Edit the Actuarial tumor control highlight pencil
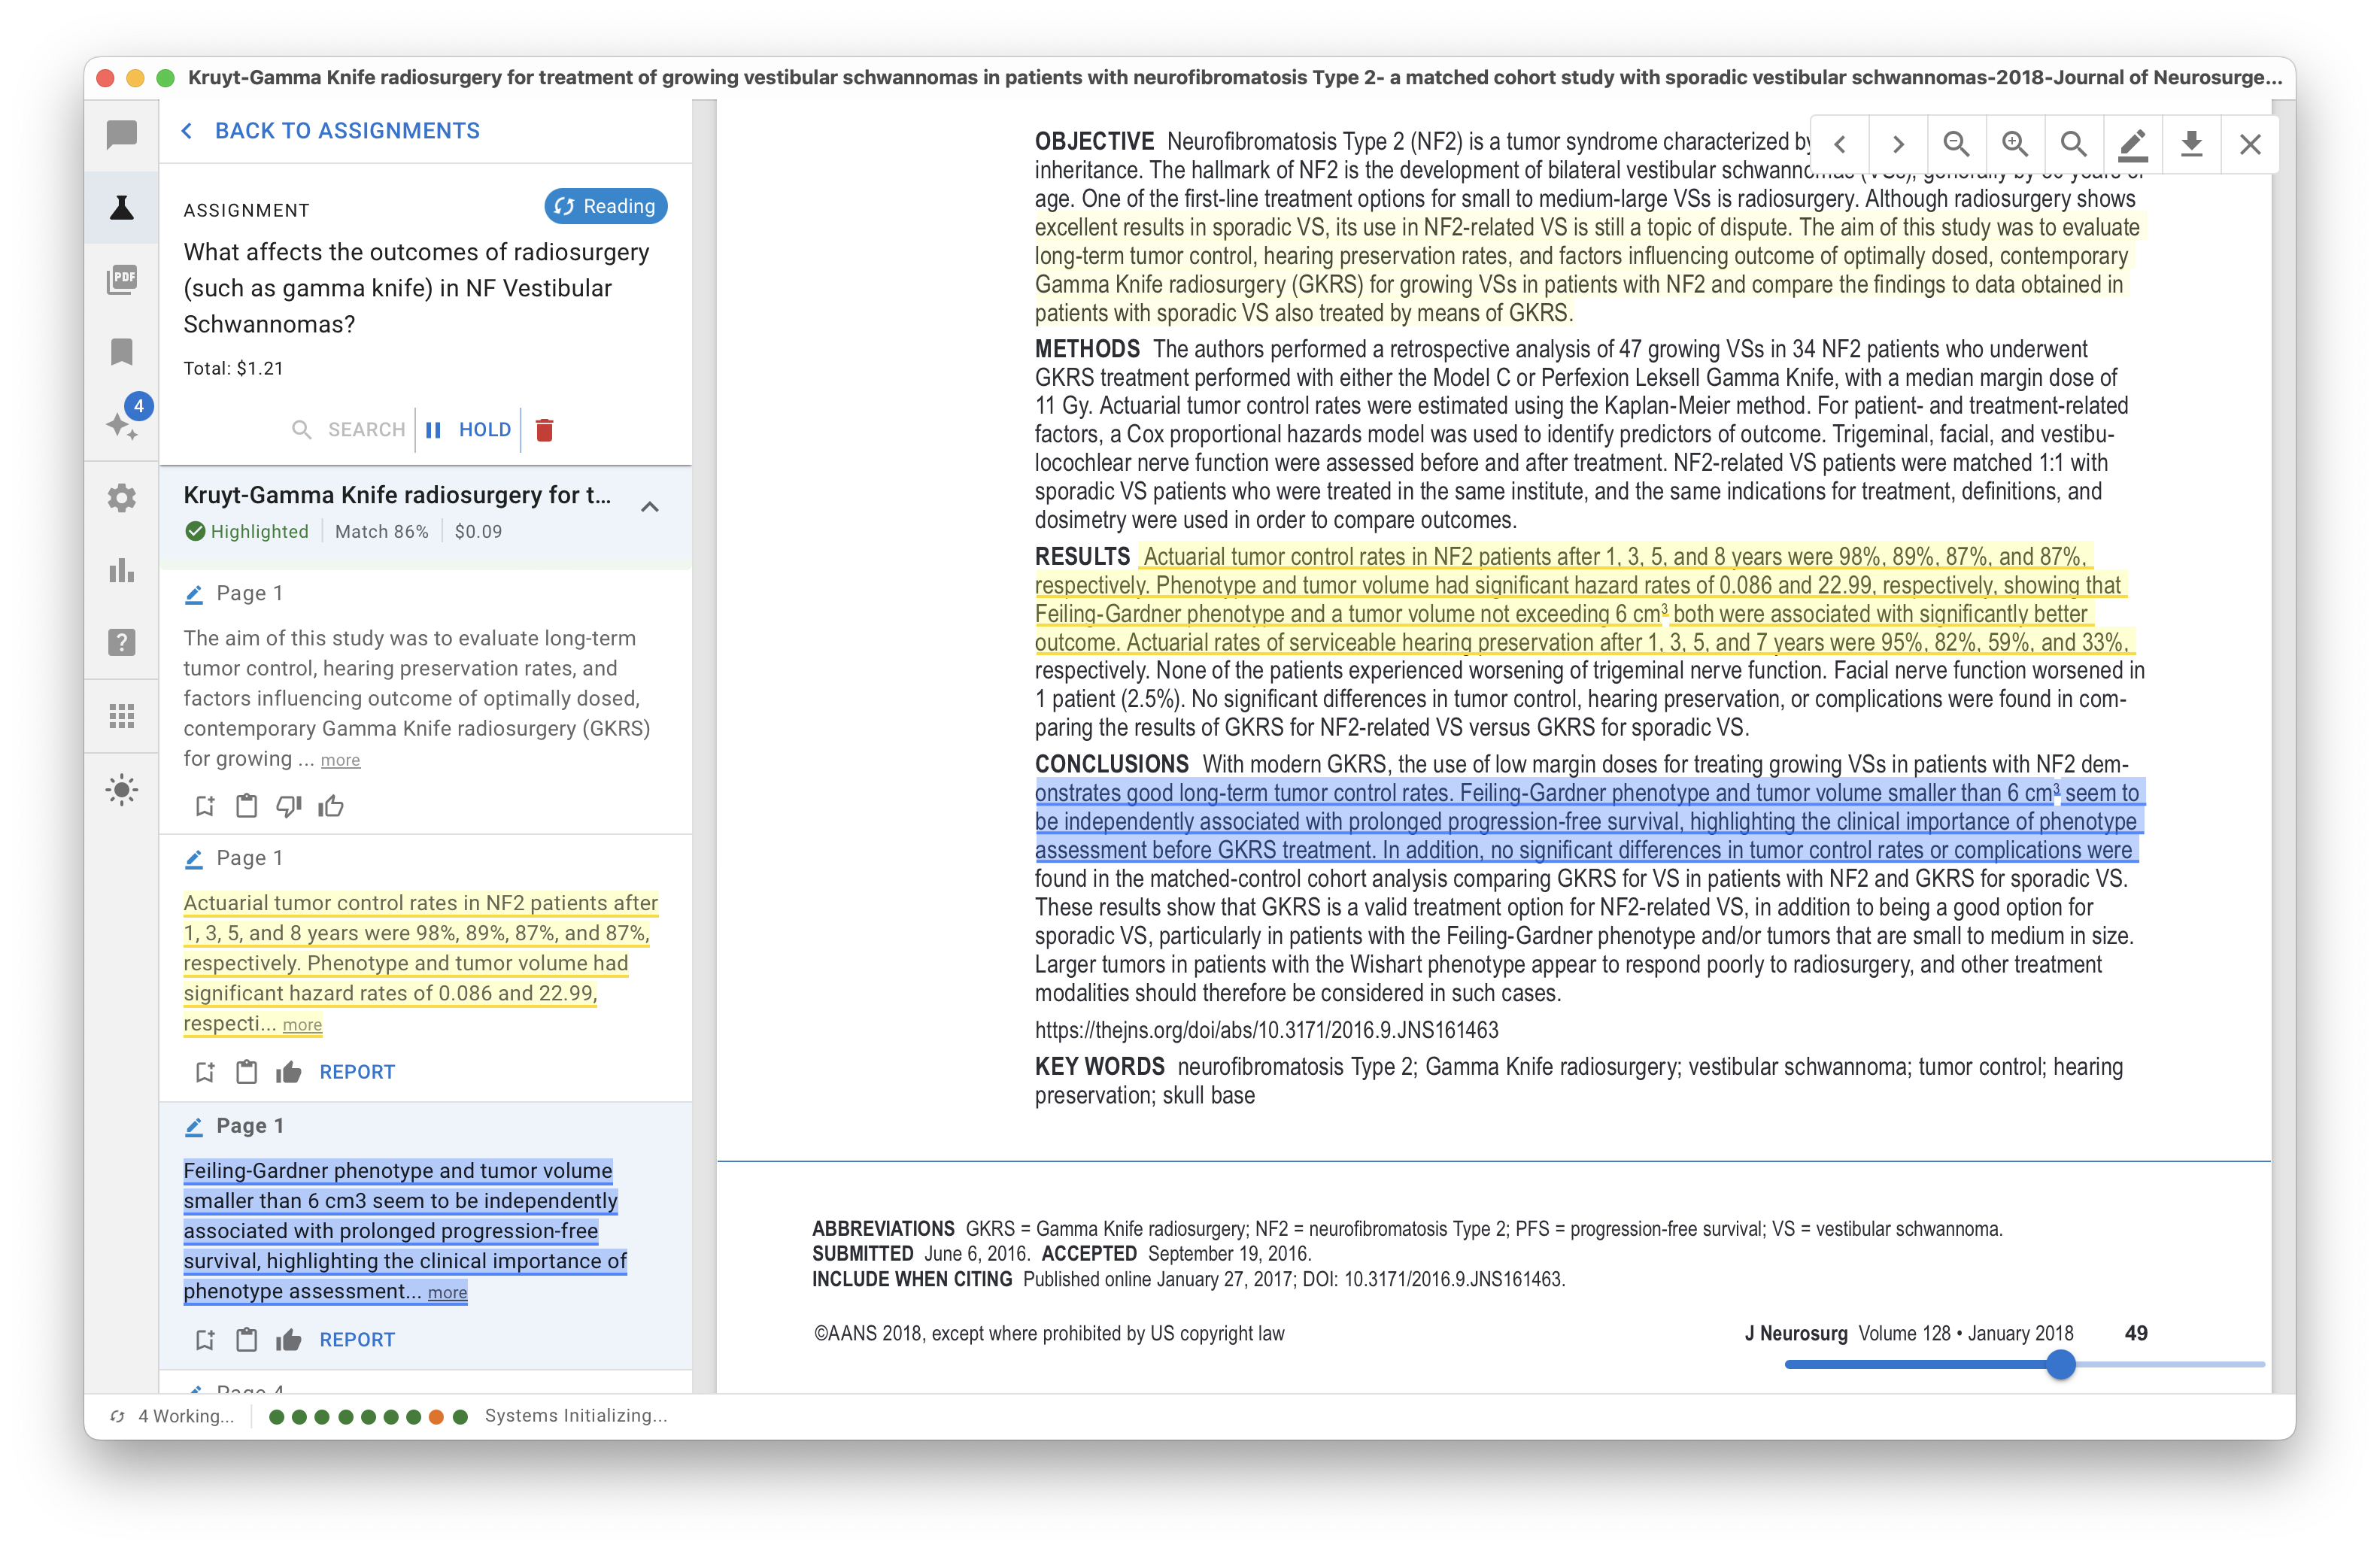The width and height of the screenshot is (2380, 1551). pyautogui.click(x=194, y=859)
